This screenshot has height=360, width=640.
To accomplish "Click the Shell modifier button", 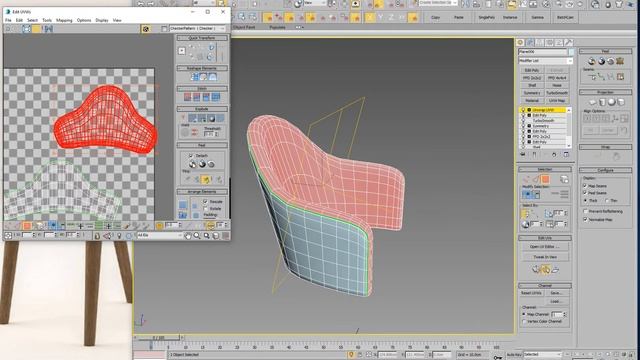I will pos(531,85).
